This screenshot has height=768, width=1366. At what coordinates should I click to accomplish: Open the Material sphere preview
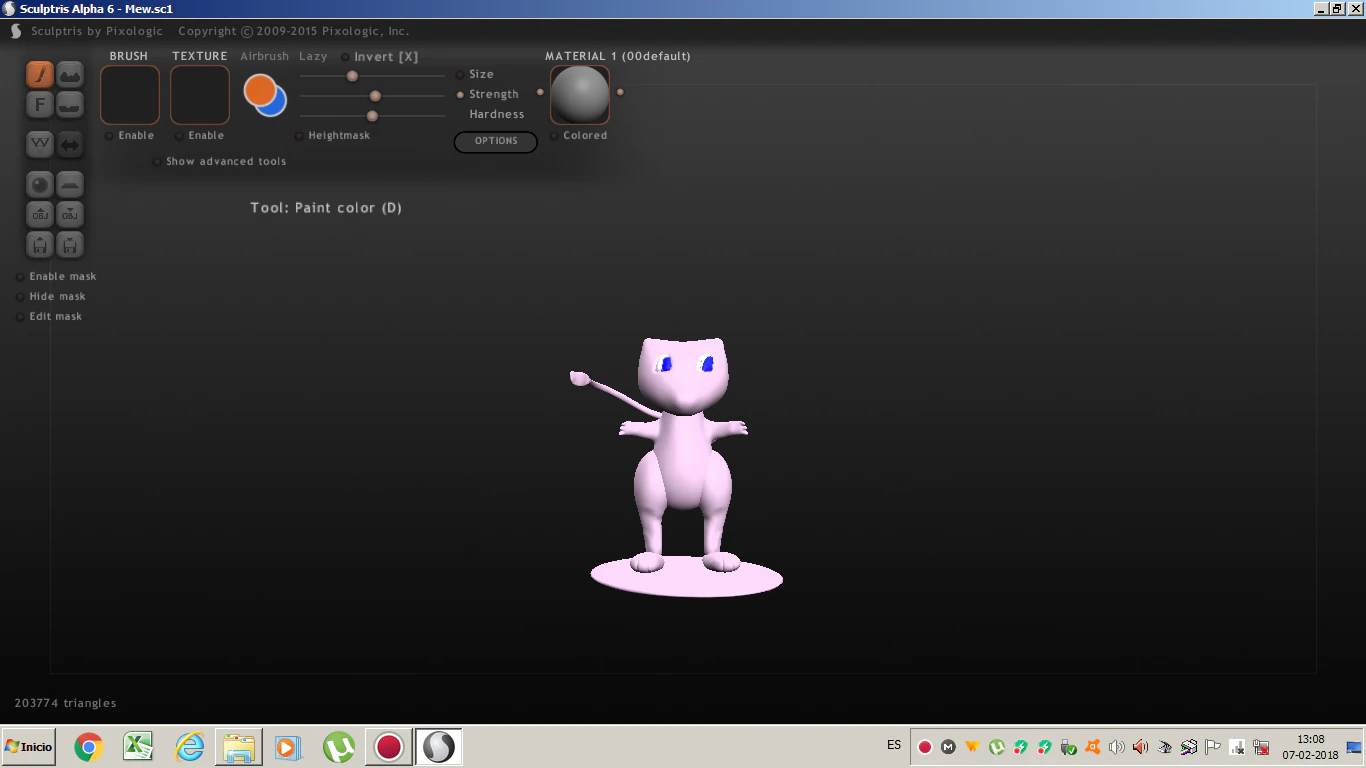[x=580, y=95]
